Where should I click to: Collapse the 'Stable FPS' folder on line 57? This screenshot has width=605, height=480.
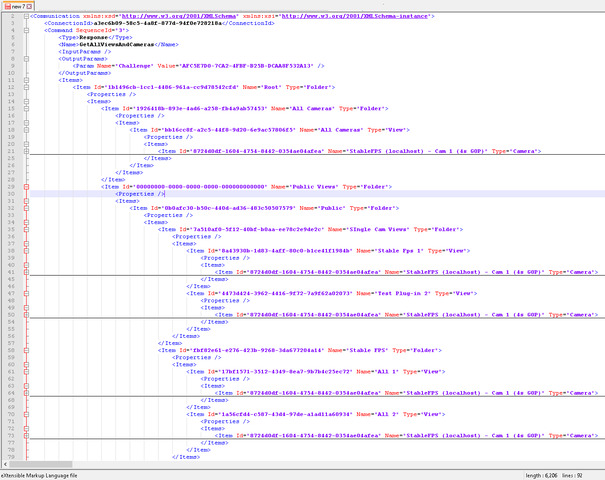coord(26,349)
